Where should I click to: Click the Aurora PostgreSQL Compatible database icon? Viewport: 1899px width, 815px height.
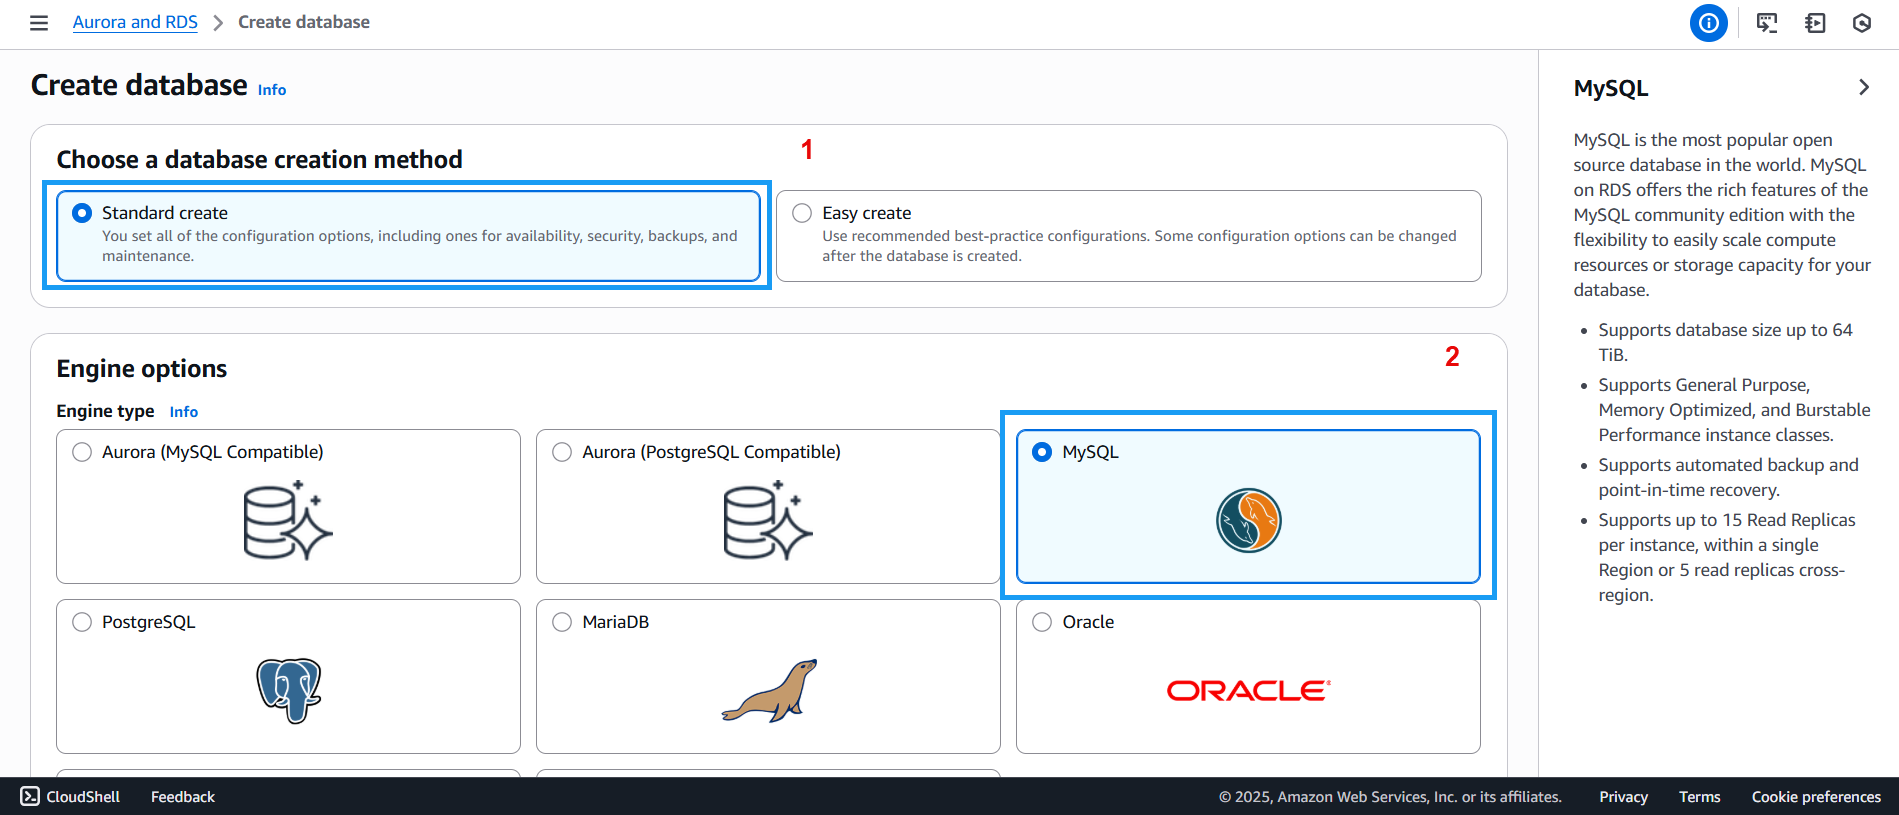[768, 520]
